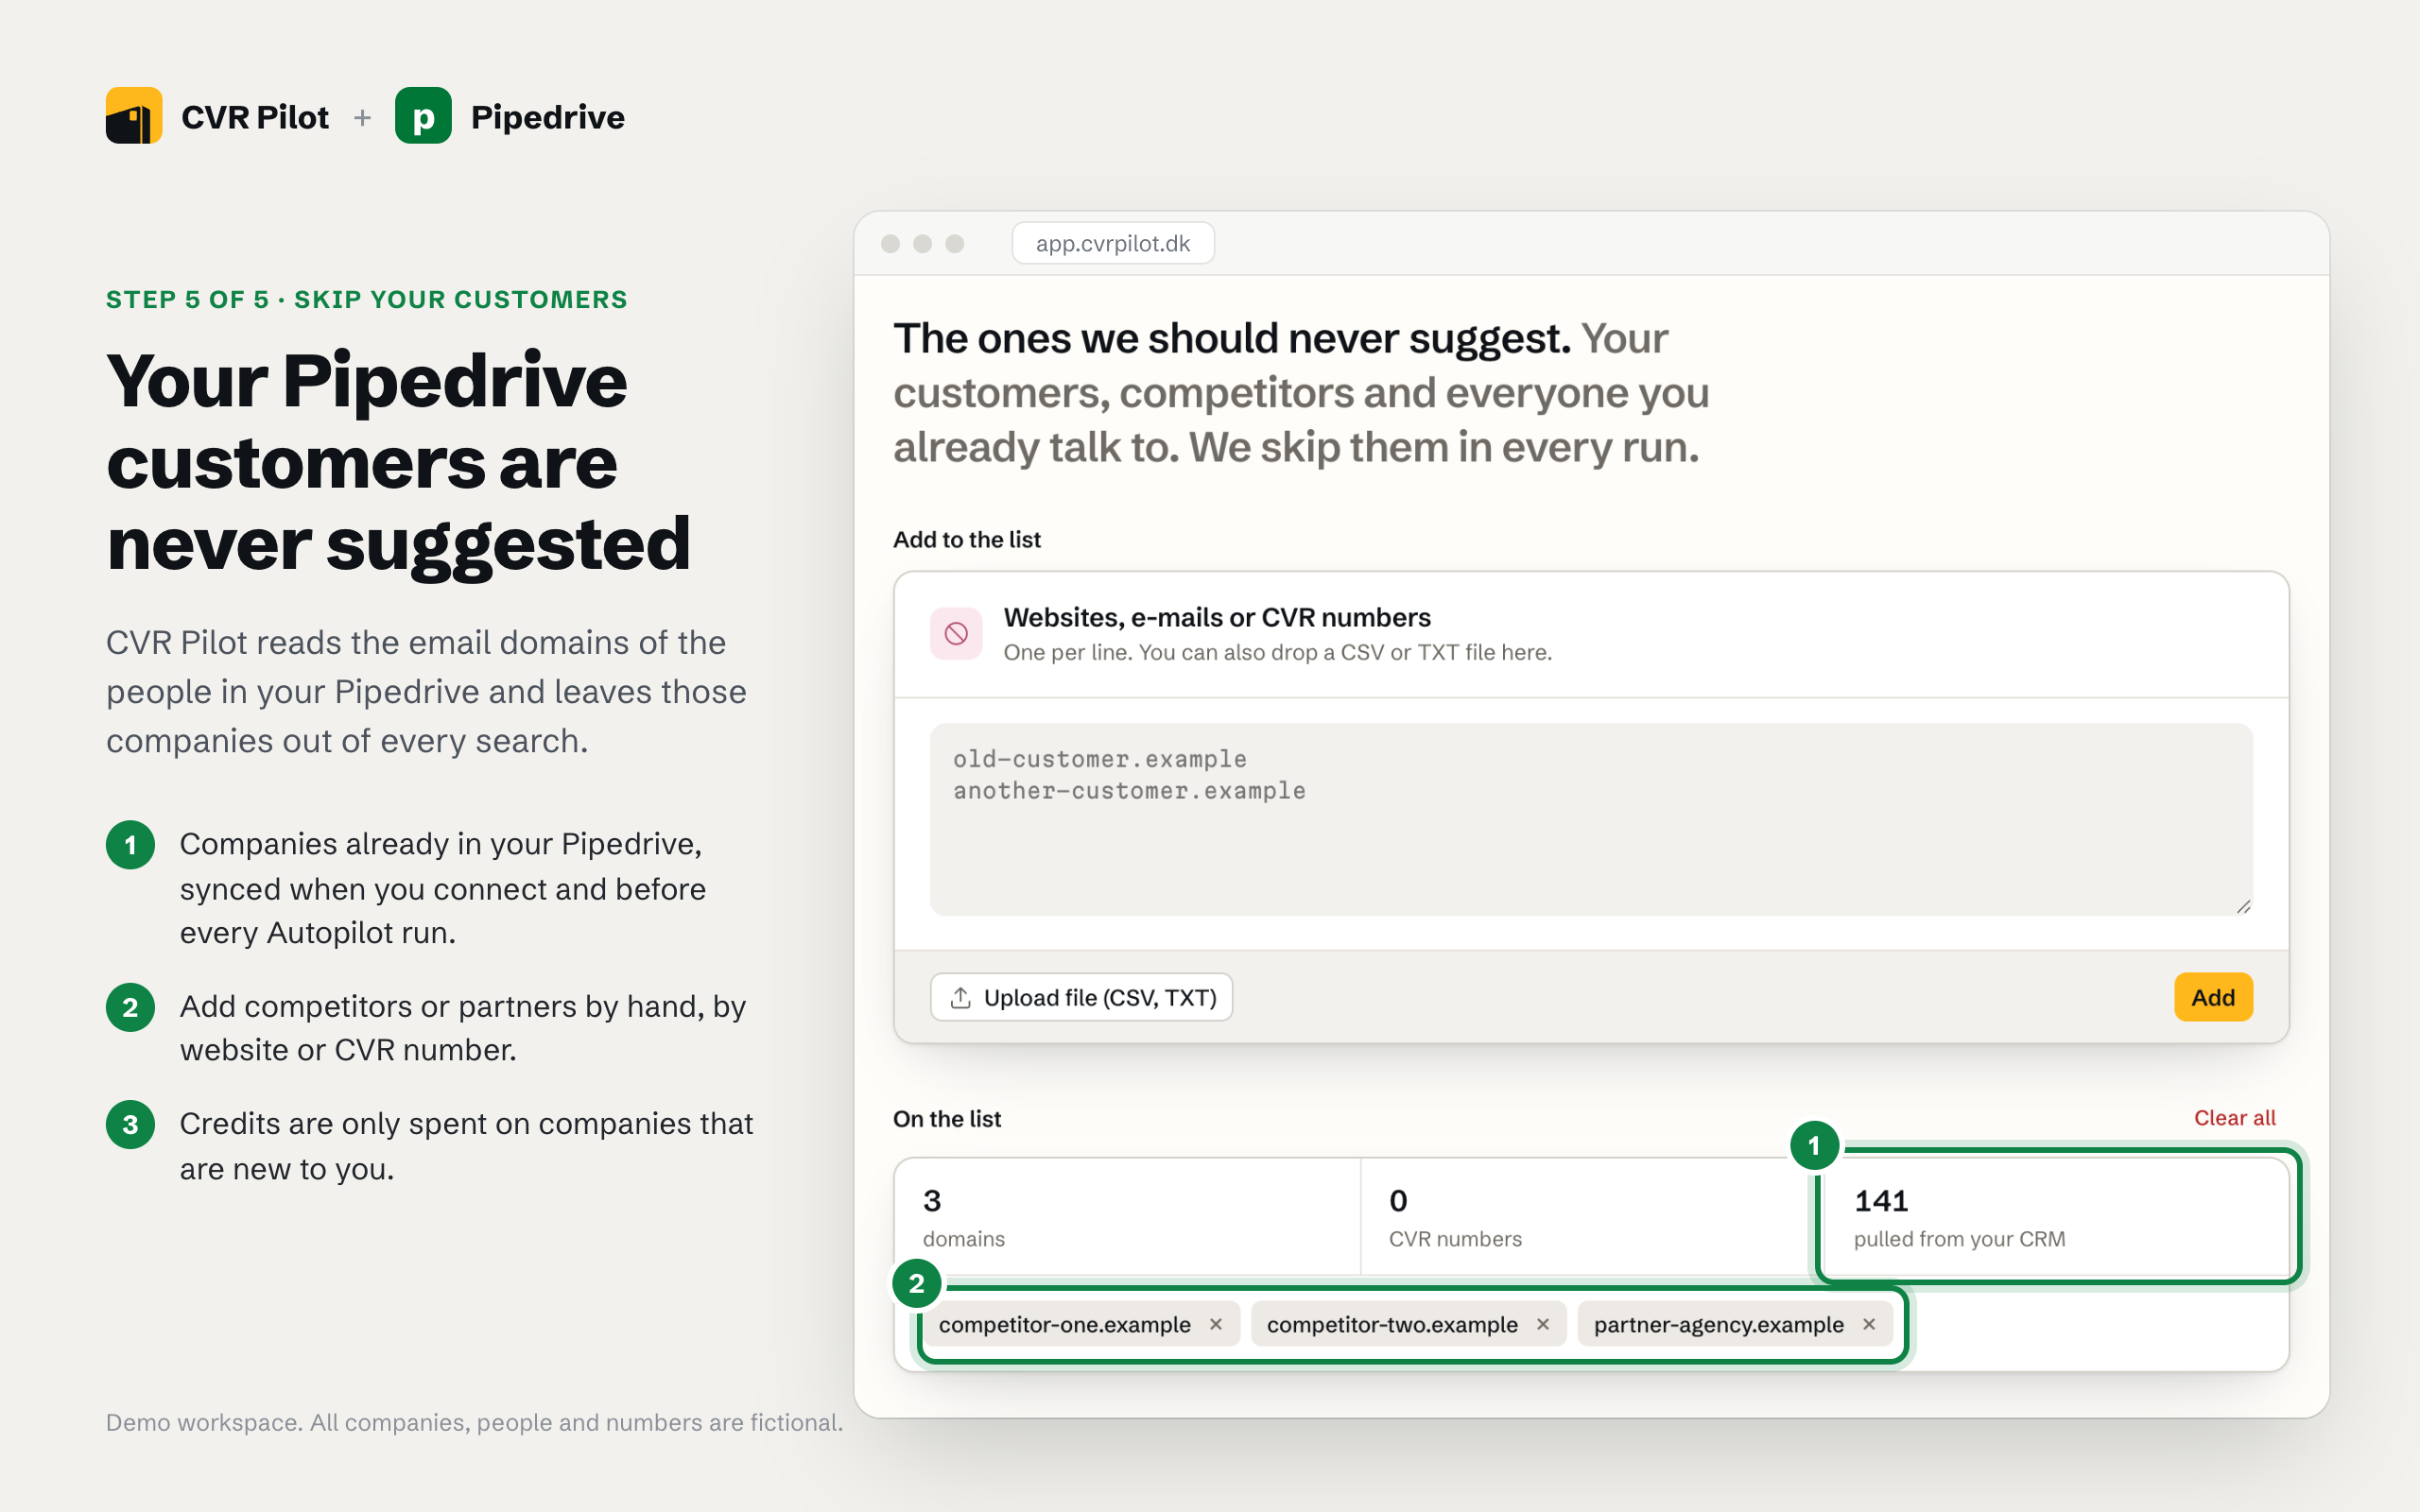Click the app.cvrpilot.dk address bar
The width and height of the screenshot is (2420, 1512).
1113,243
